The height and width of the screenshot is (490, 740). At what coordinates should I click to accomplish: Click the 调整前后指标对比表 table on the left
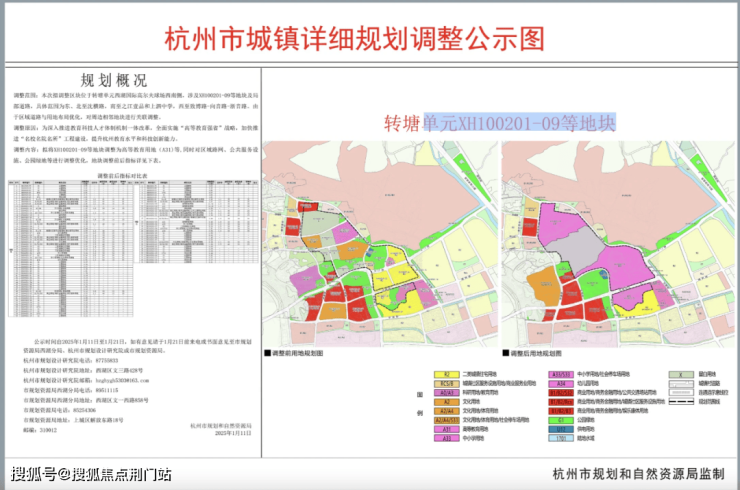(134, 248)
